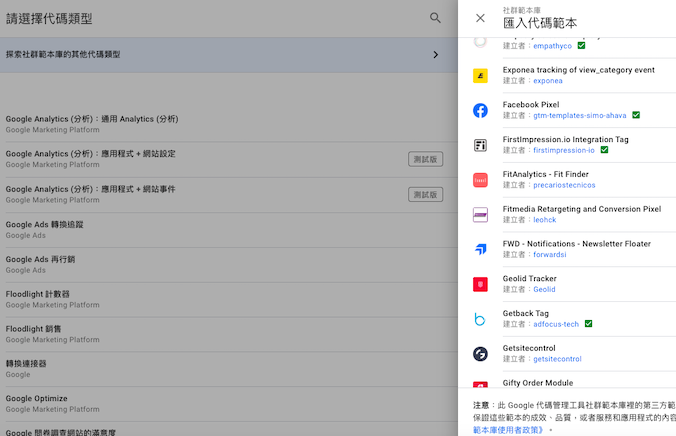Select Fitmedia Retargeting and Conversion Pixel template

(582, 209)
